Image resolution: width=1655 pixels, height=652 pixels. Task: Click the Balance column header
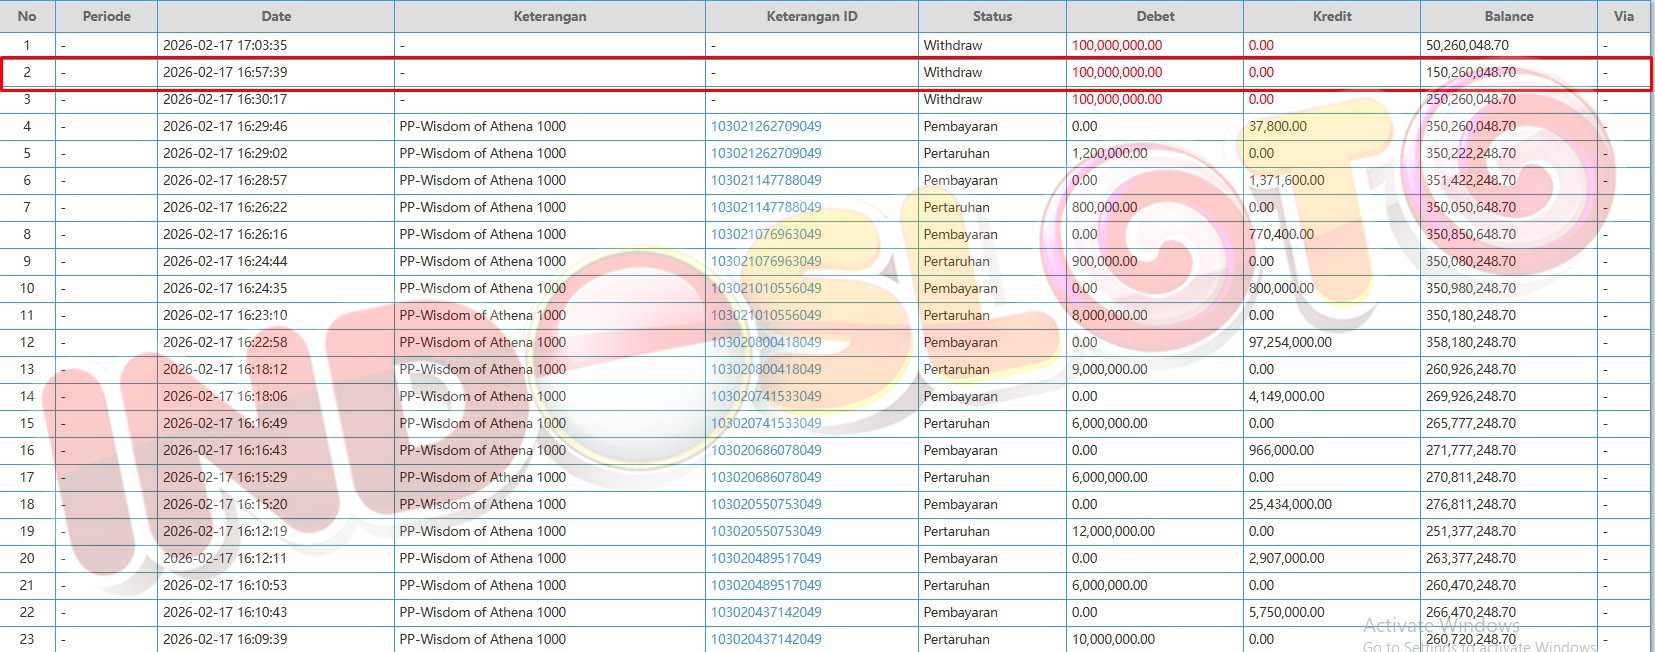pyautogui.click(x=1508, y=16)
